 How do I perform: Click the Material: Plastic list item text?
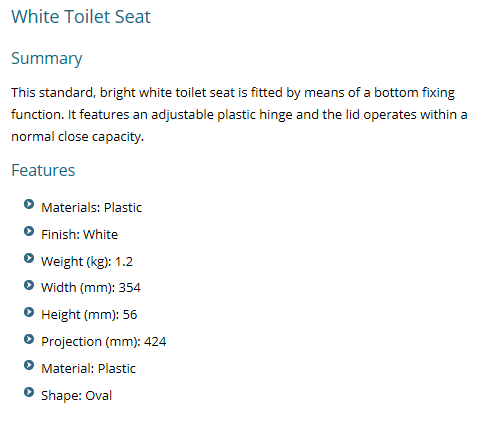click(x=88, y=369)
